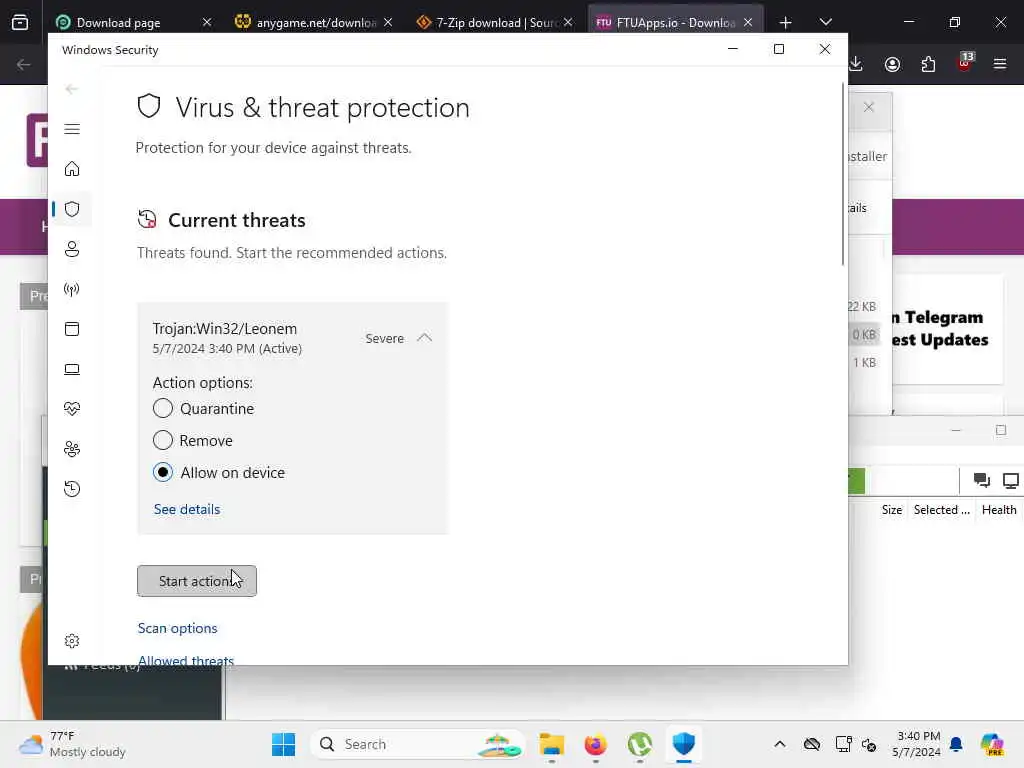Go back using Windows Security back arrow

72,89
